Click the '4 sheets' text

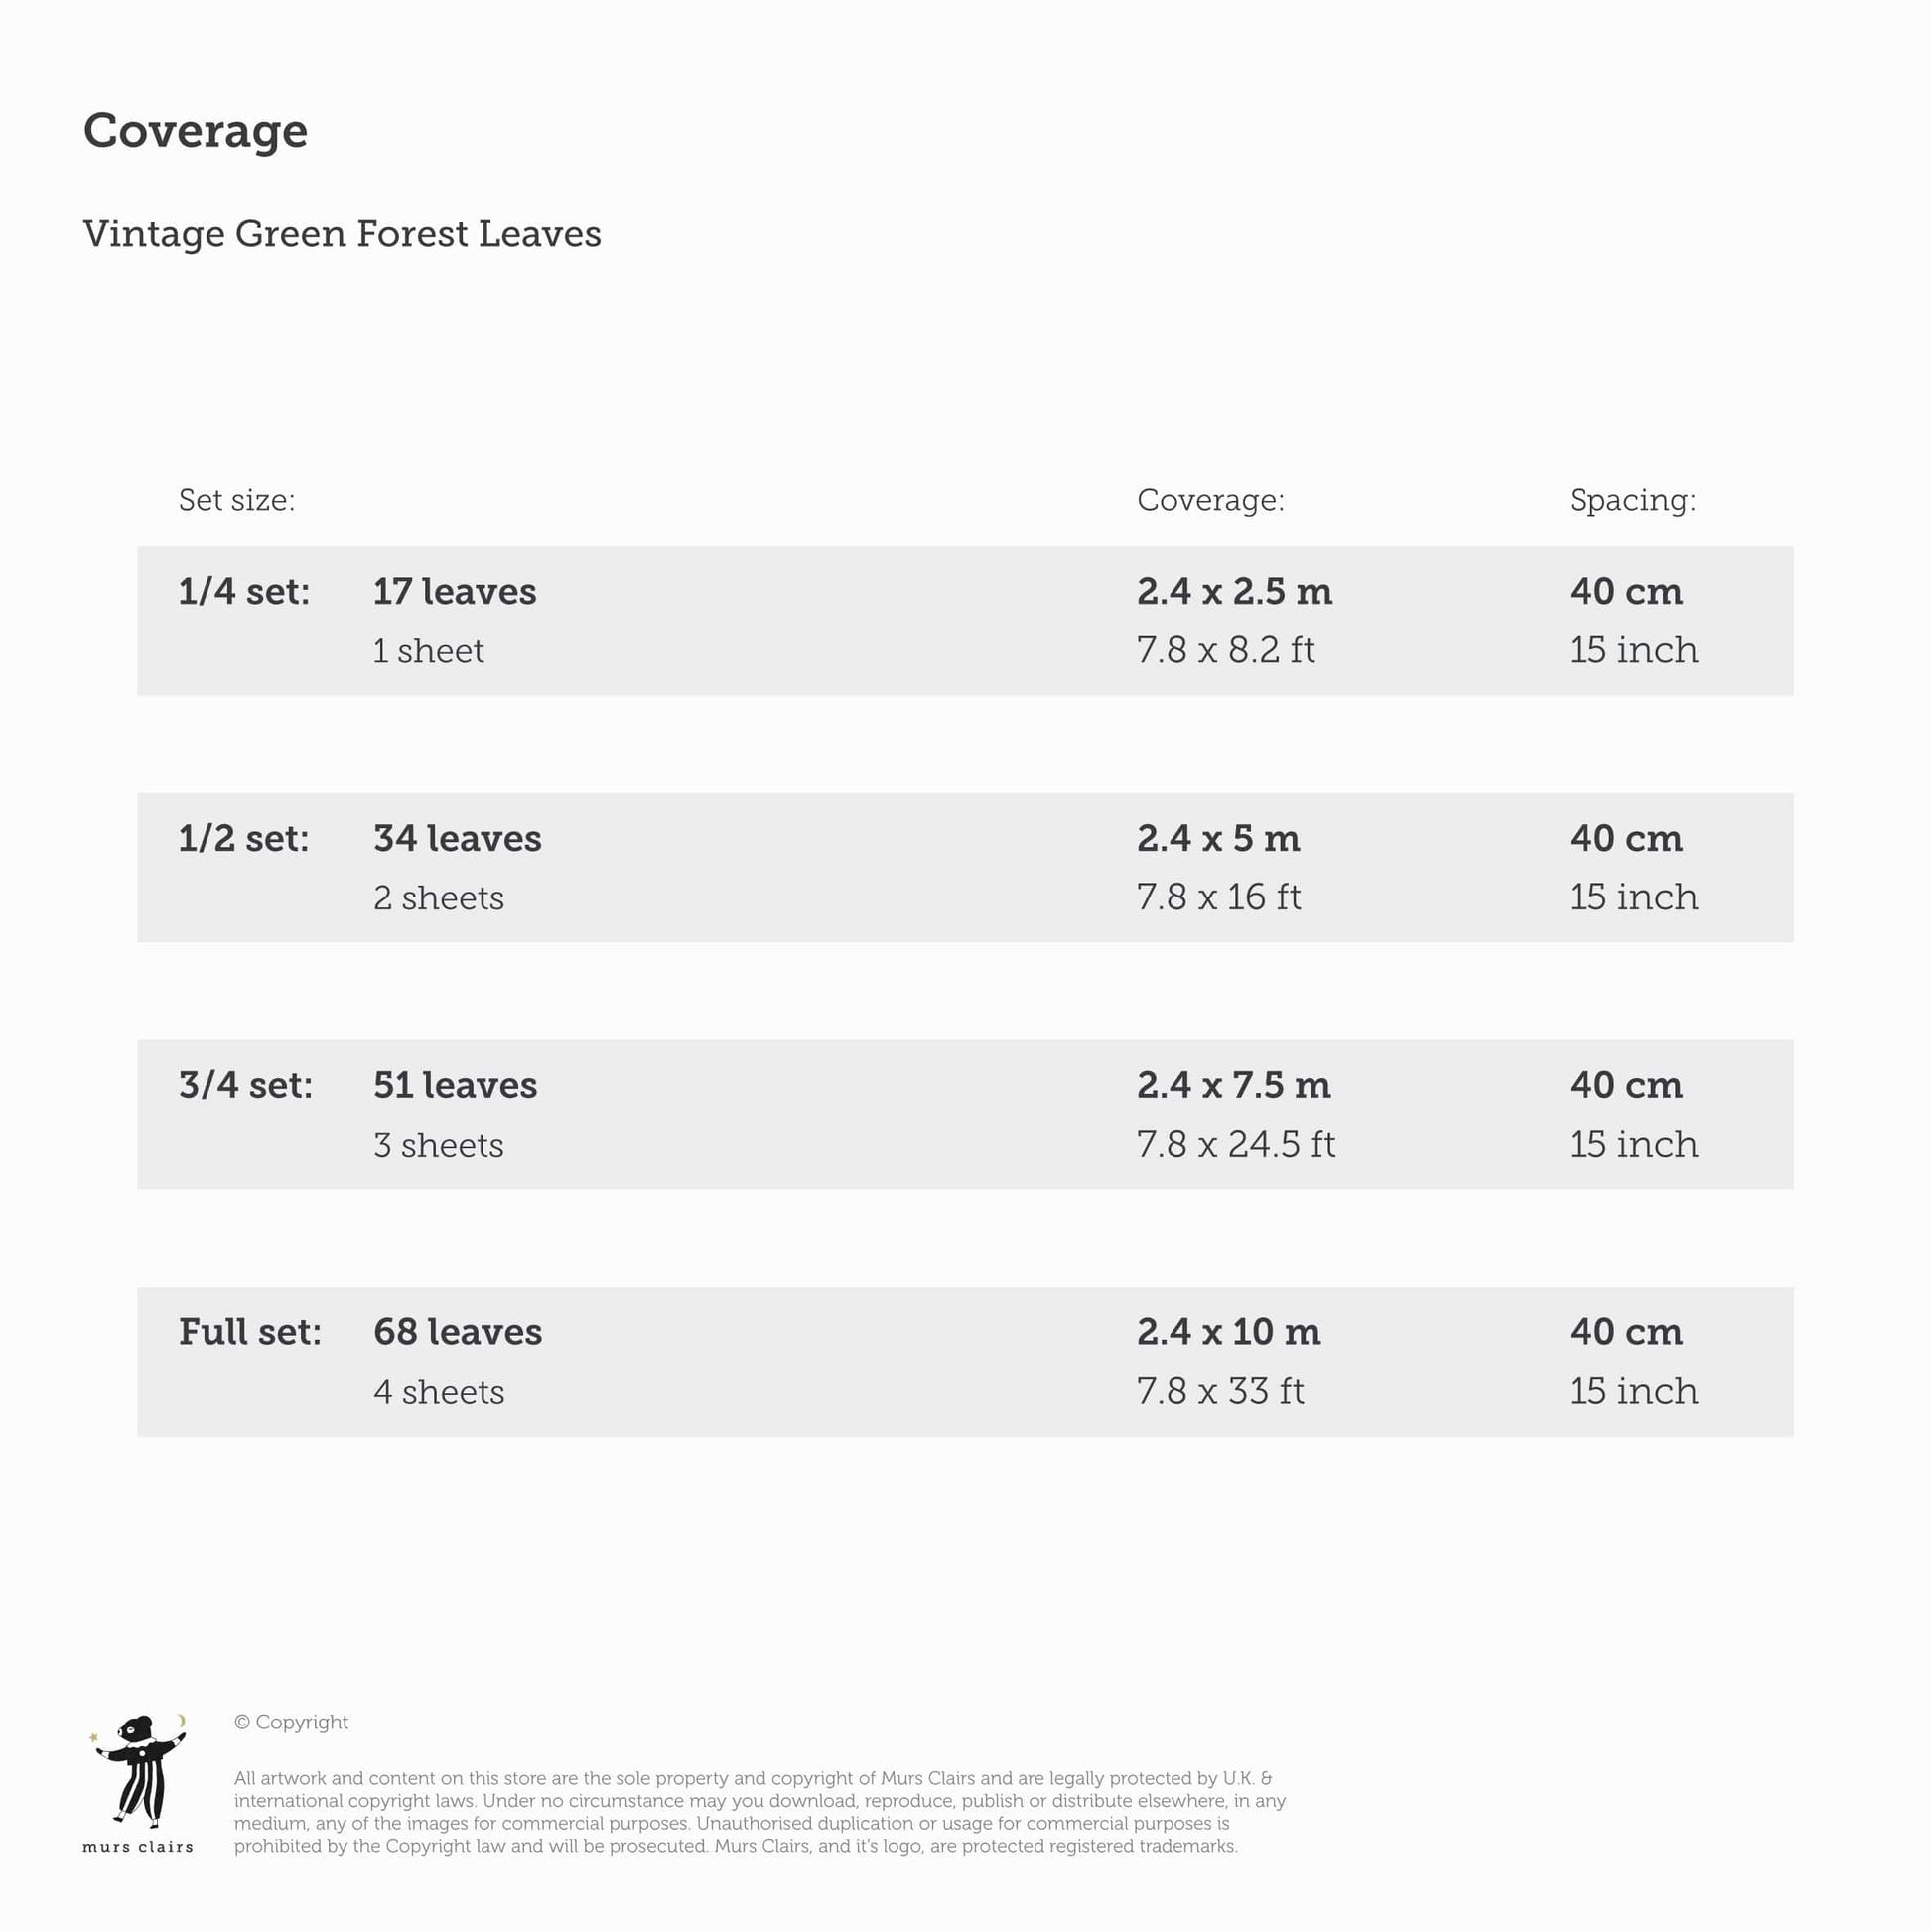coord(439,1391)
